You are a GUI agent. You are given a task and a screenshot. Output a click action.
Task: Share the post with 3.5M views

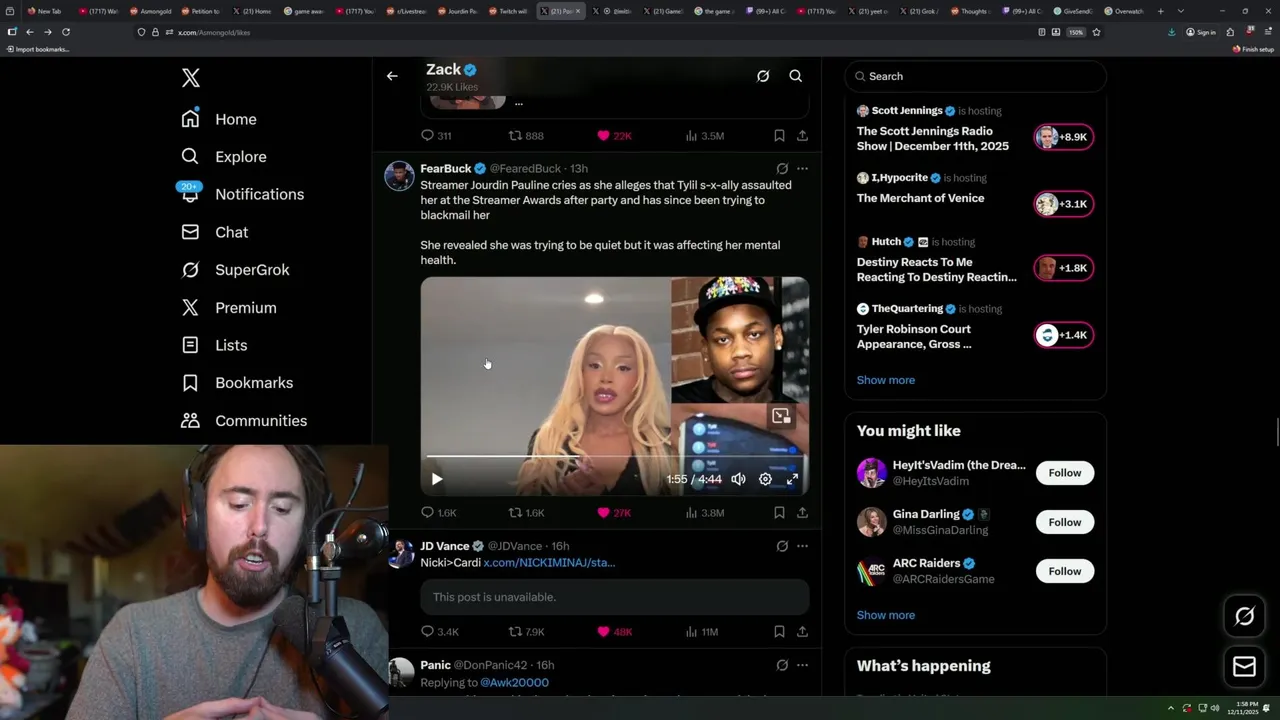802,136
